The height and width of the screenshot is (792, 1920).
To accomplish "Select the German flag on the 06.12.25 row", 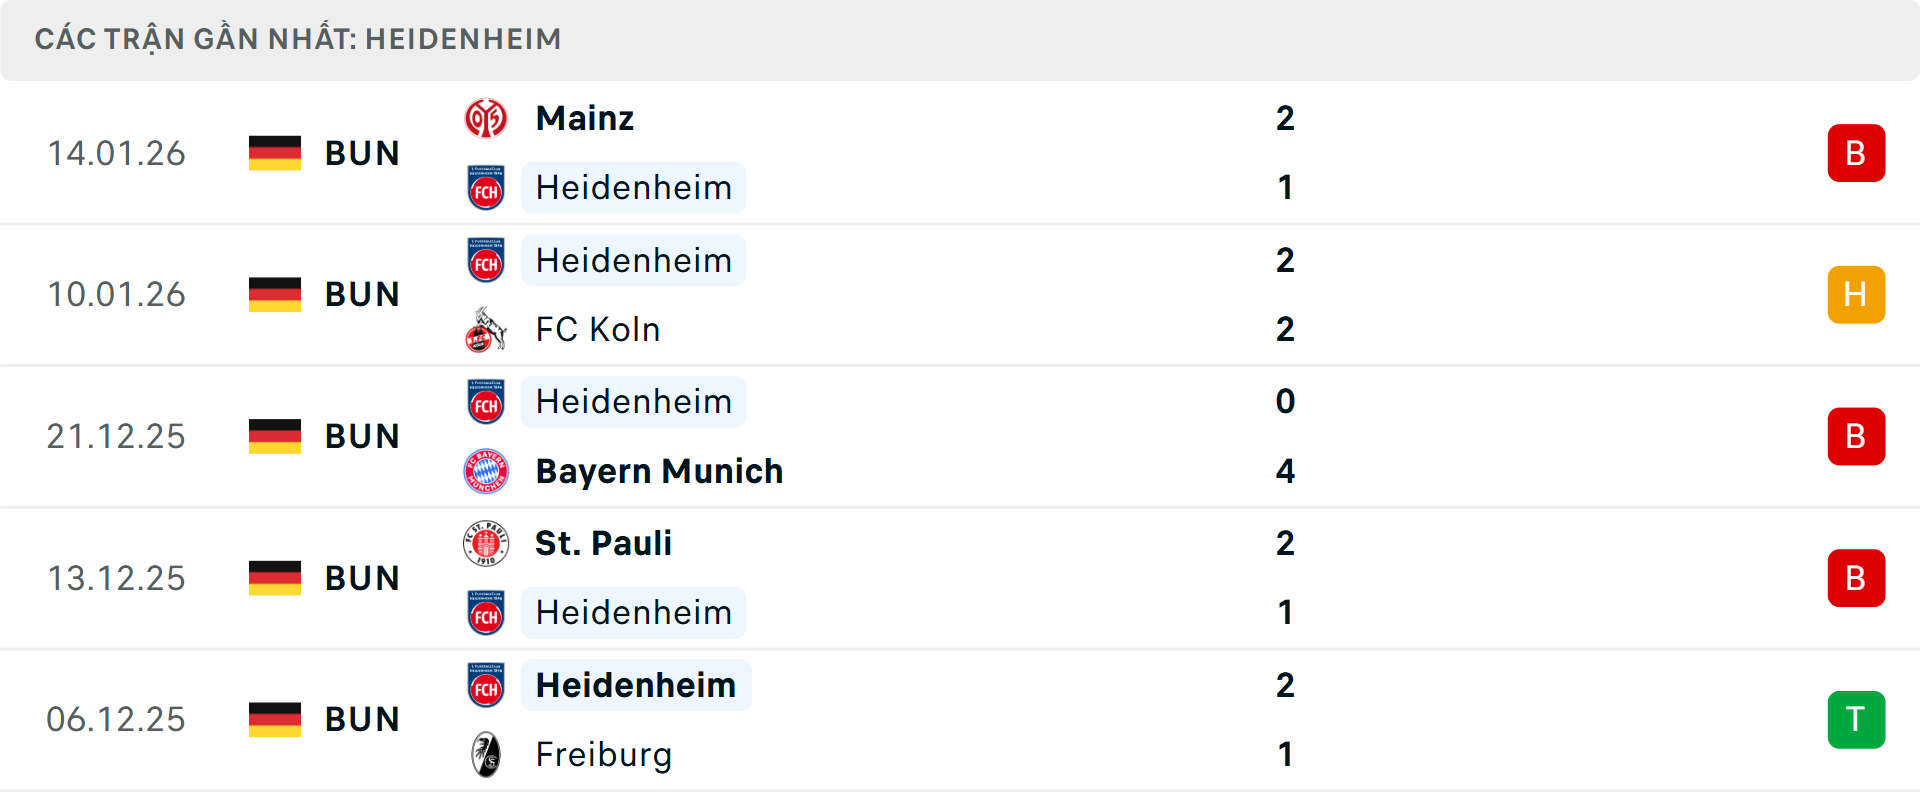I will (274, 719).
